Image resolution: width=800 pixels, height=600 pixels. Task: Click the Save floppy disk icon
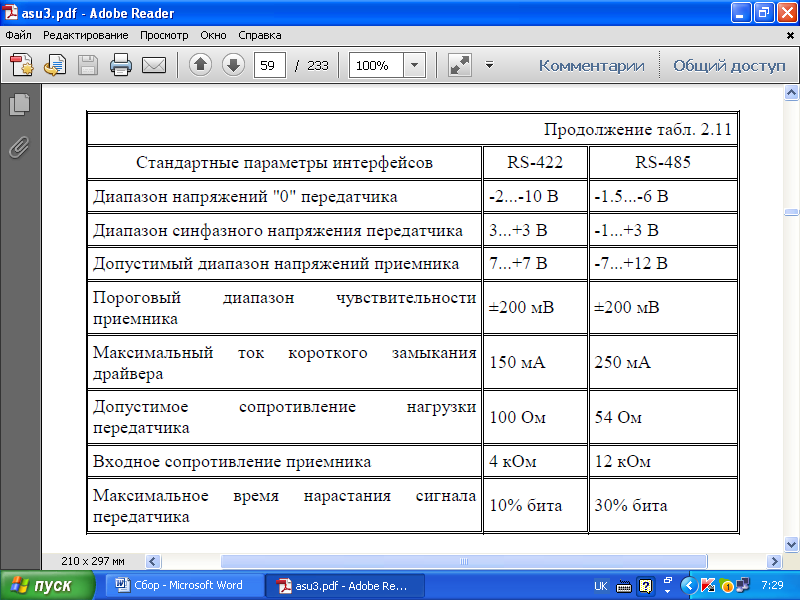87,65
